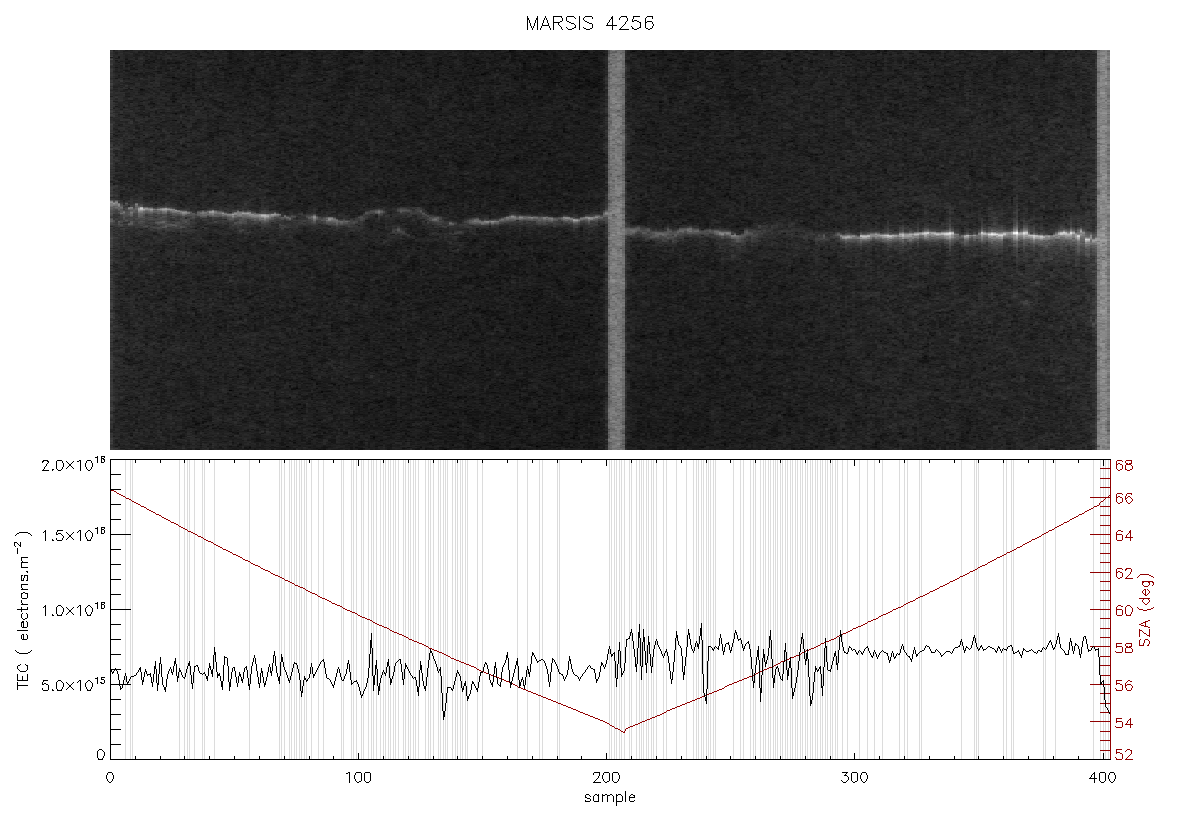Image resolution: width=1180 pixels, height=830 pixels.
Task: Click the red 52 label on SZA axis
Action: [x=1124, y=754]
